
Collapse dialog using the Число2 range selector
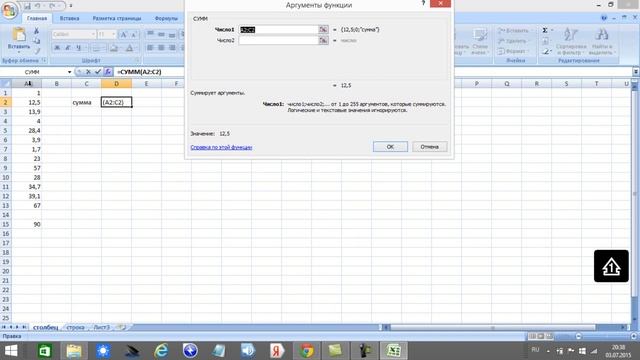point(323,40)
